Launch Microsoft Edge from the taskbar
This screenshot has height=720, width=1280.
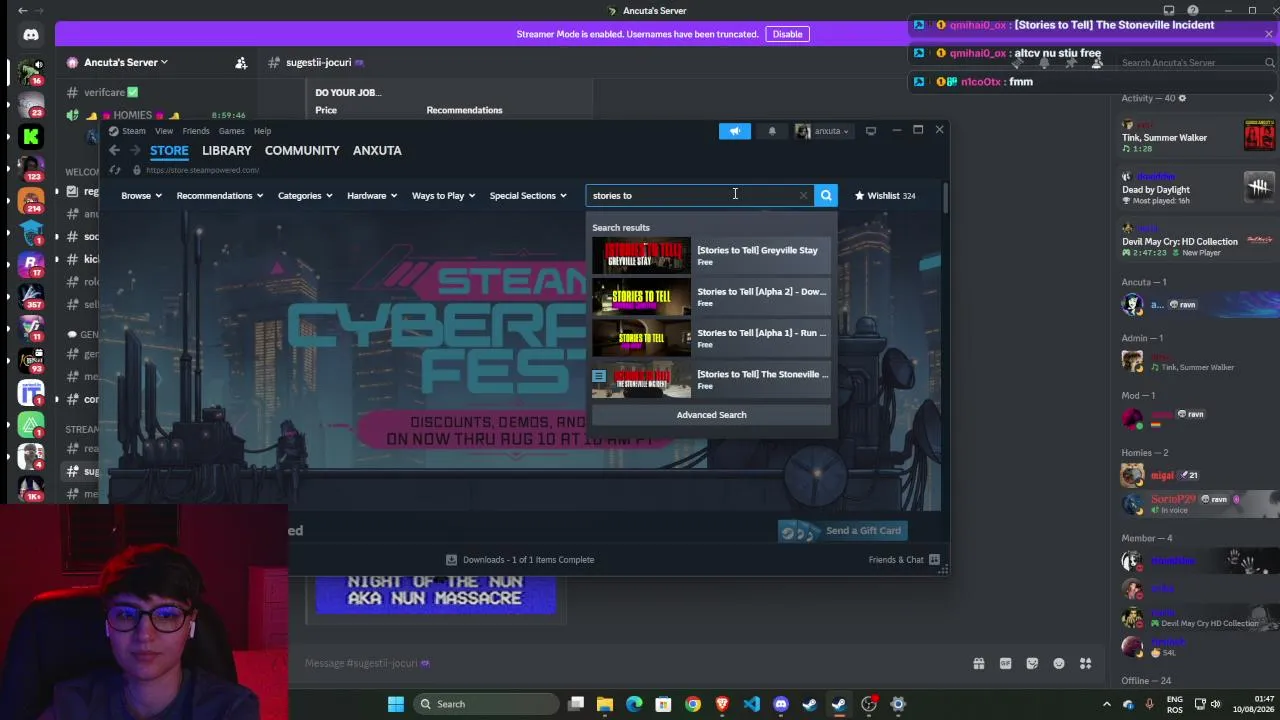[634, 704]
